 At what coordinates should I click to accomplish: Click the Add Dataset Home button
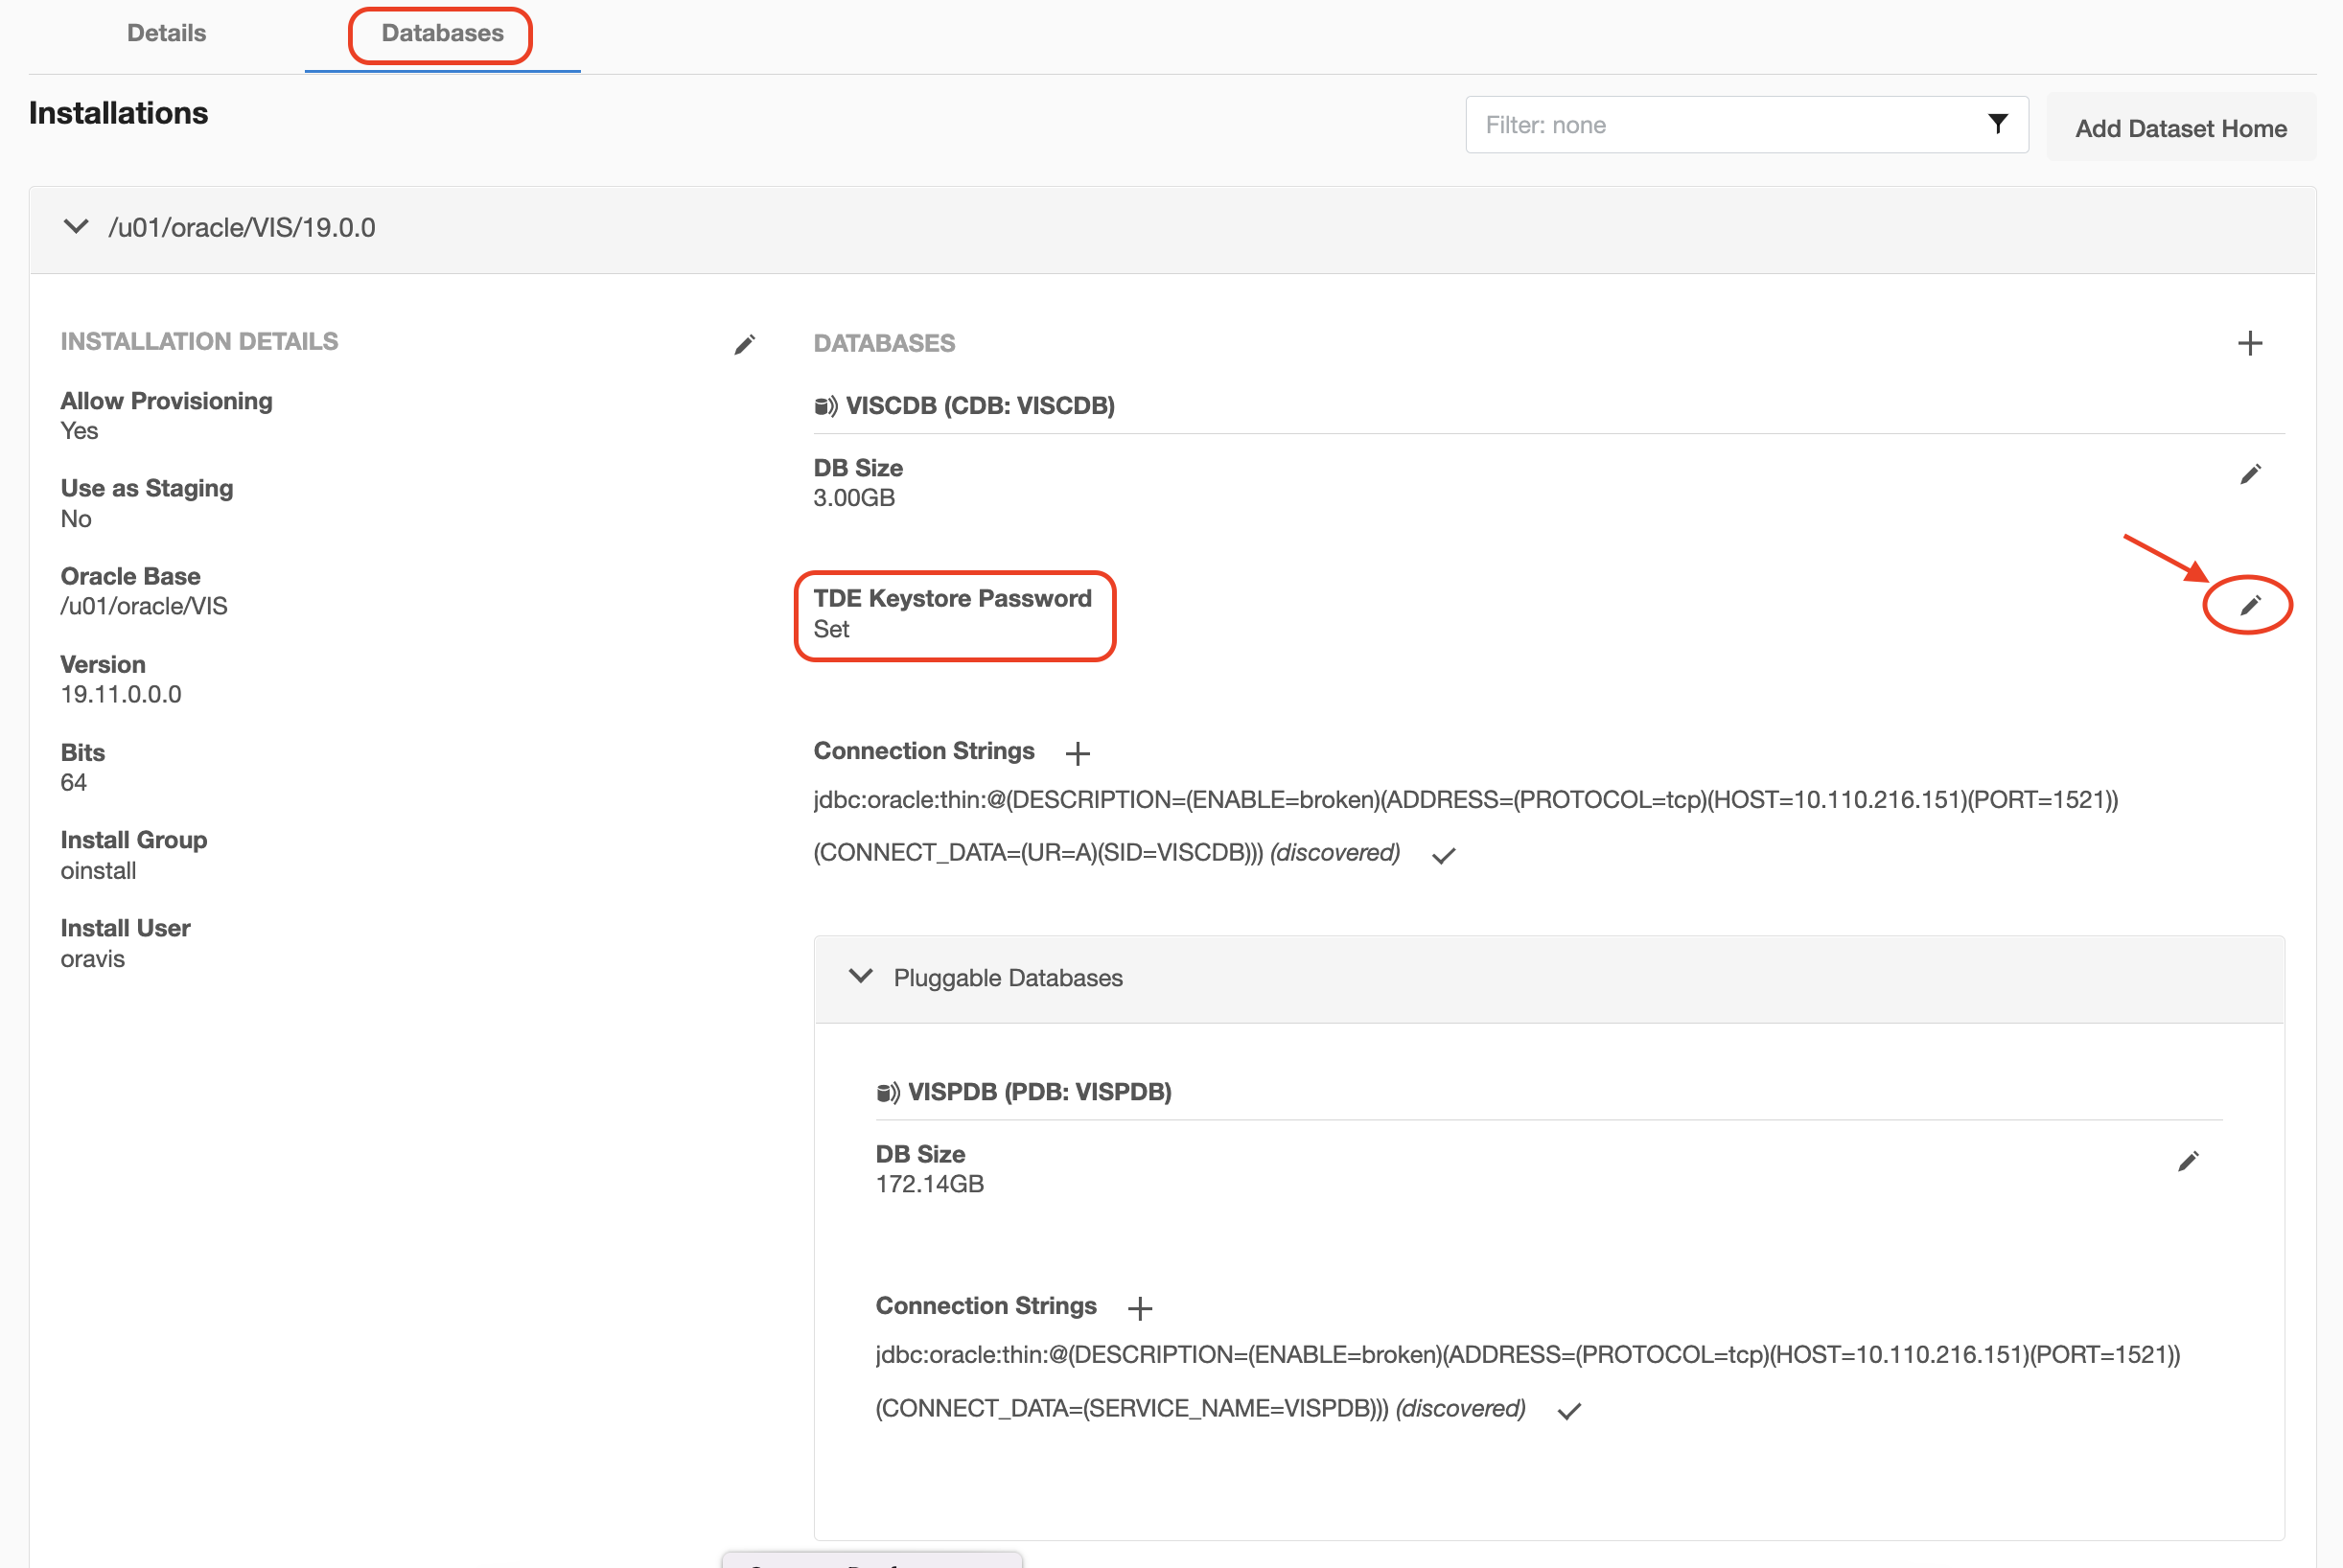click(x=2180, y=128)
